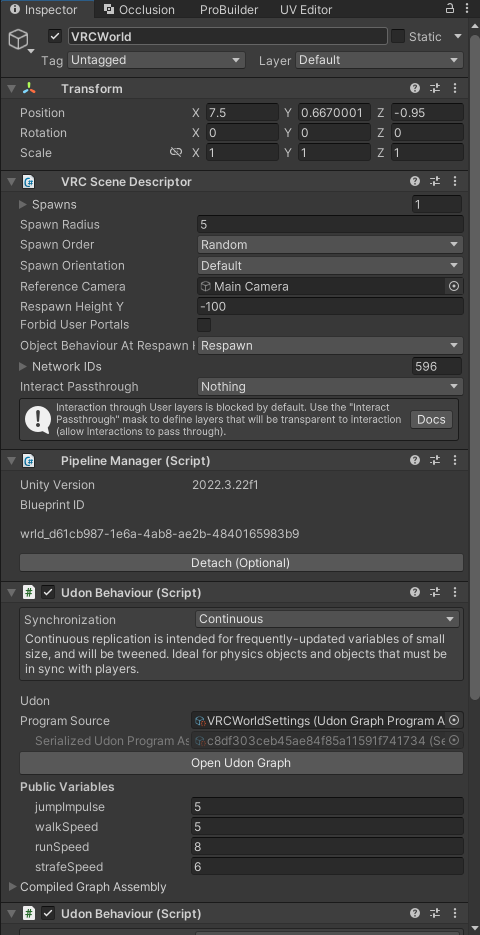This screenshot has height=935, width=480.
Task: Open VRC Scene Descriptor three-dot menu
Action: point(455,181)
